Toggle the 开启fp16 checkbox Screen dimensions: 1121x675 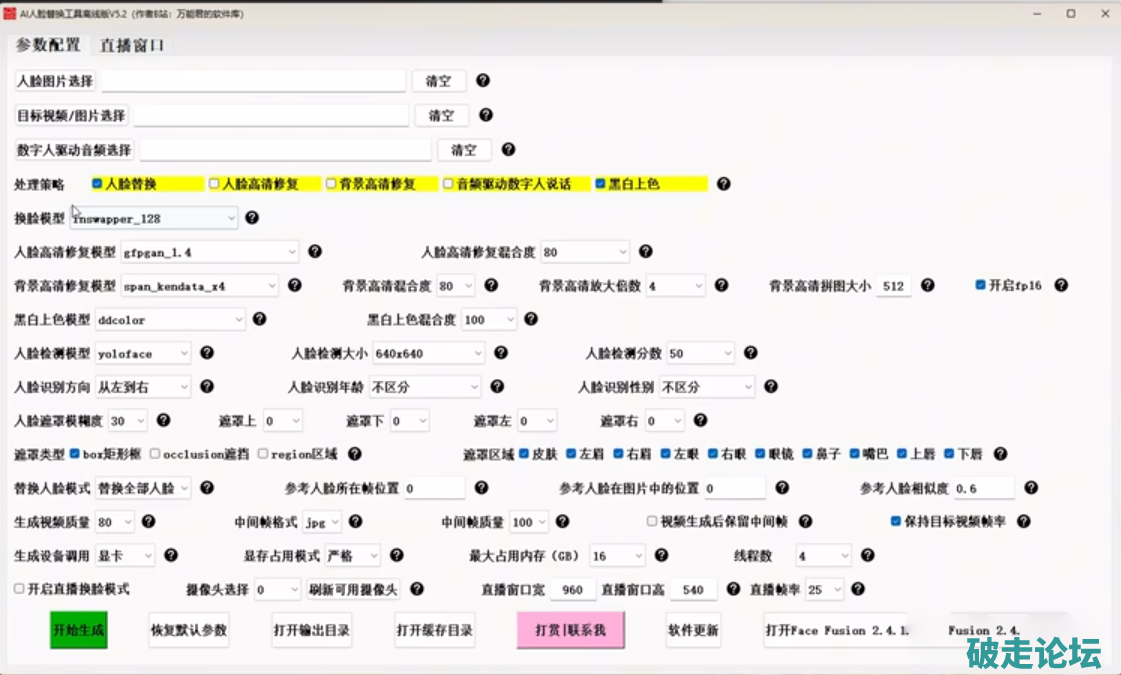click(x=981, y=285)
